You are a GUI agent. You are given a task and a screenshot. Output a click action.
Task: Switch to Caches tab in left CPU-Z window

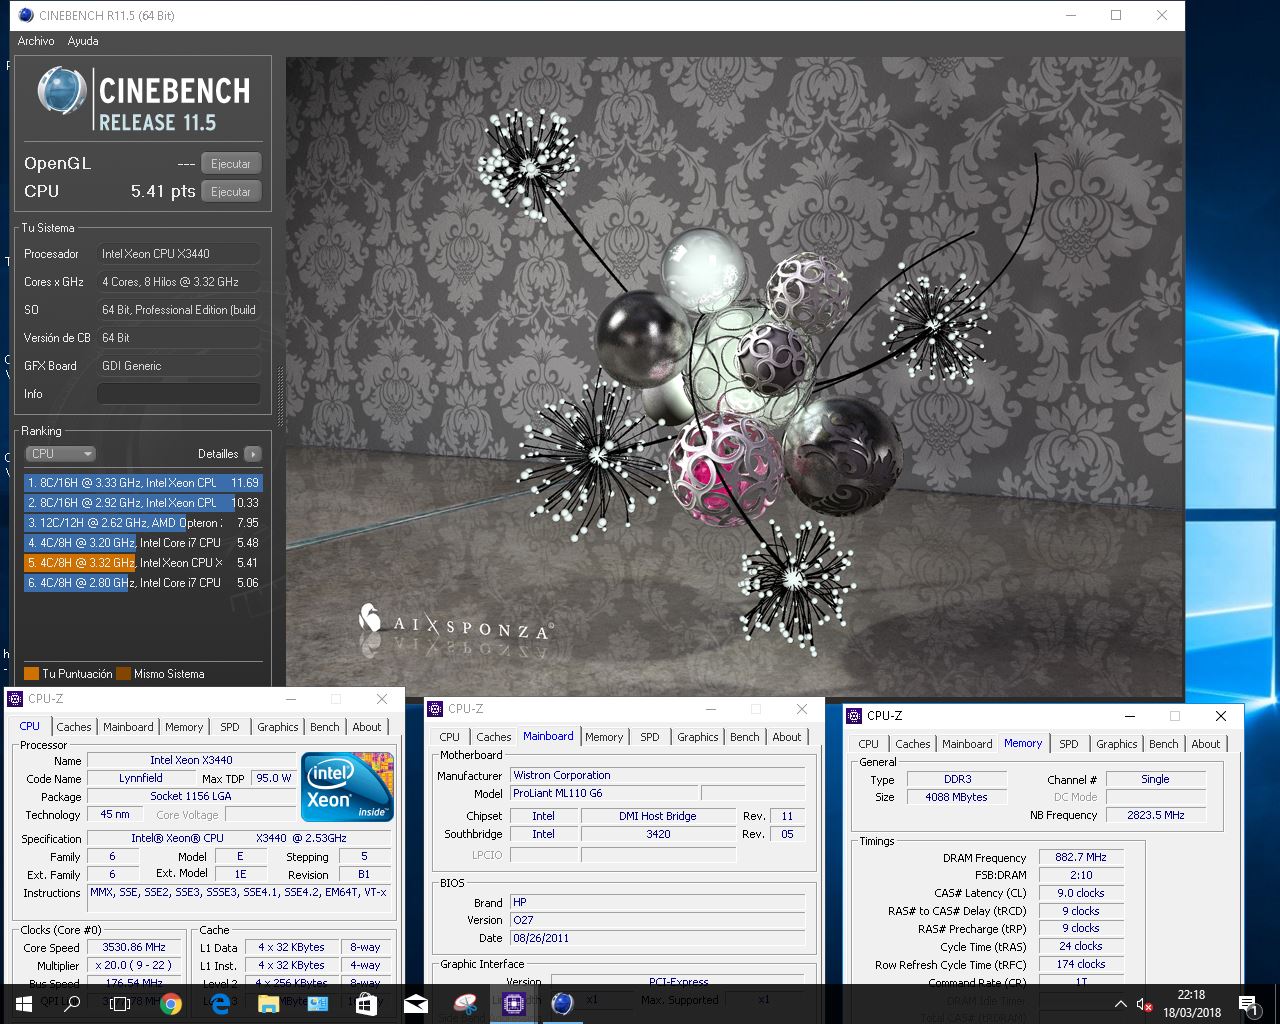[74, 727]
